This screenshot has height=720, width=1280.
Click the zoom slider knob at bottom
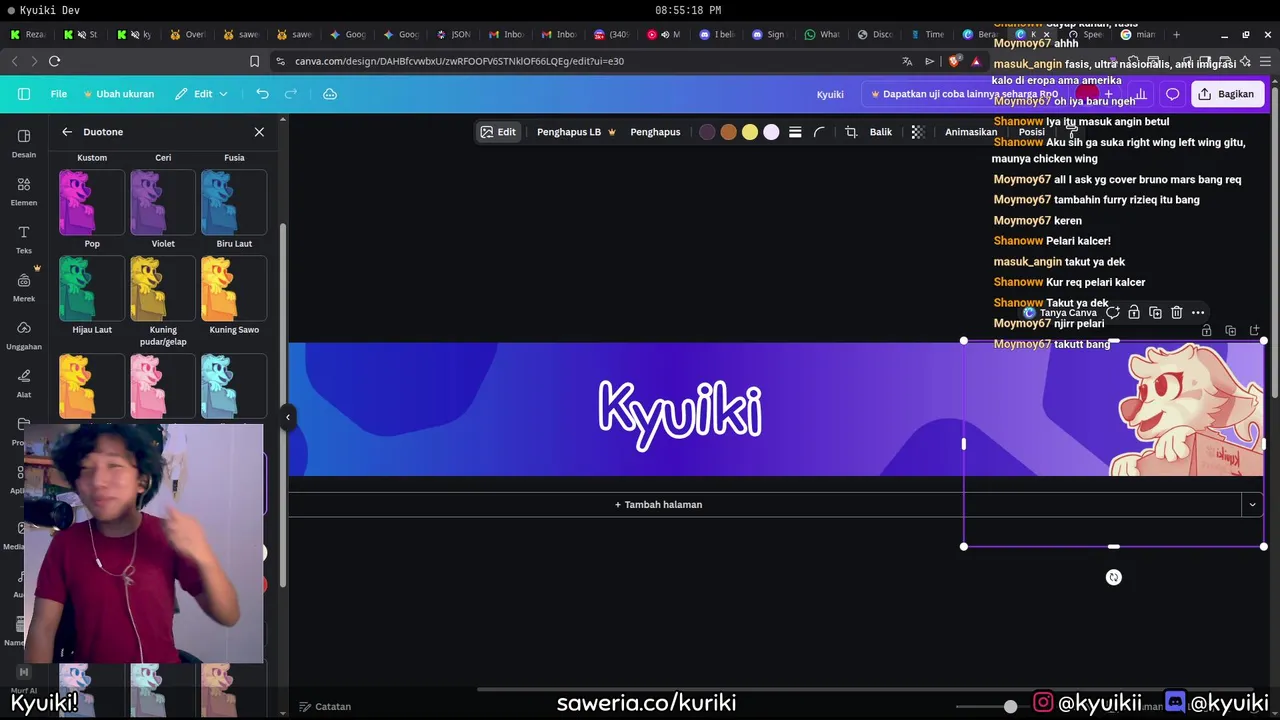[1011, 706]
